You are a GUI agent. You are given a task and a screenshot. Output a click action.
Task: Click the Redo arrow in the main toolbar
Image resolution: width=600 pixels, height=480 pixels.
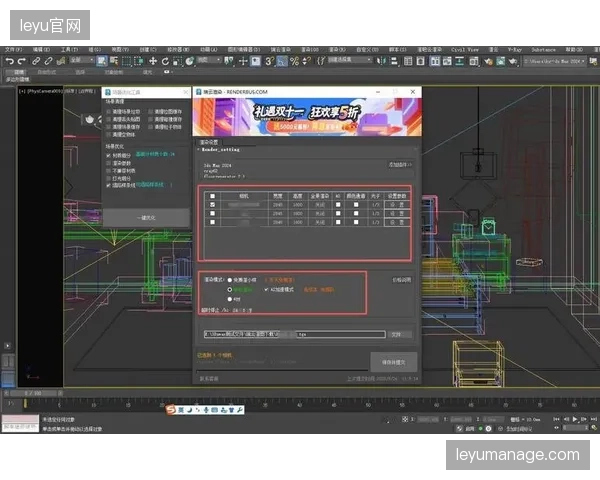click(x=22, y=61)
